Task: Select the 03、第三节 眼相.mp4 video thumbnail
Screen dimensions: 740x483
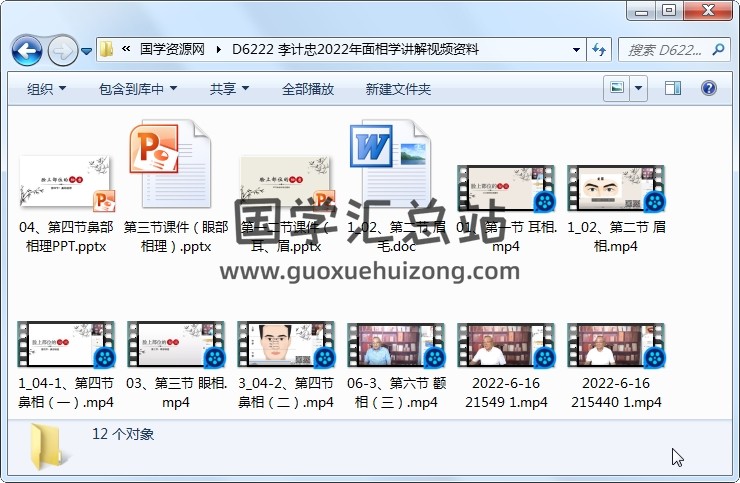Action: click(177, 345)
